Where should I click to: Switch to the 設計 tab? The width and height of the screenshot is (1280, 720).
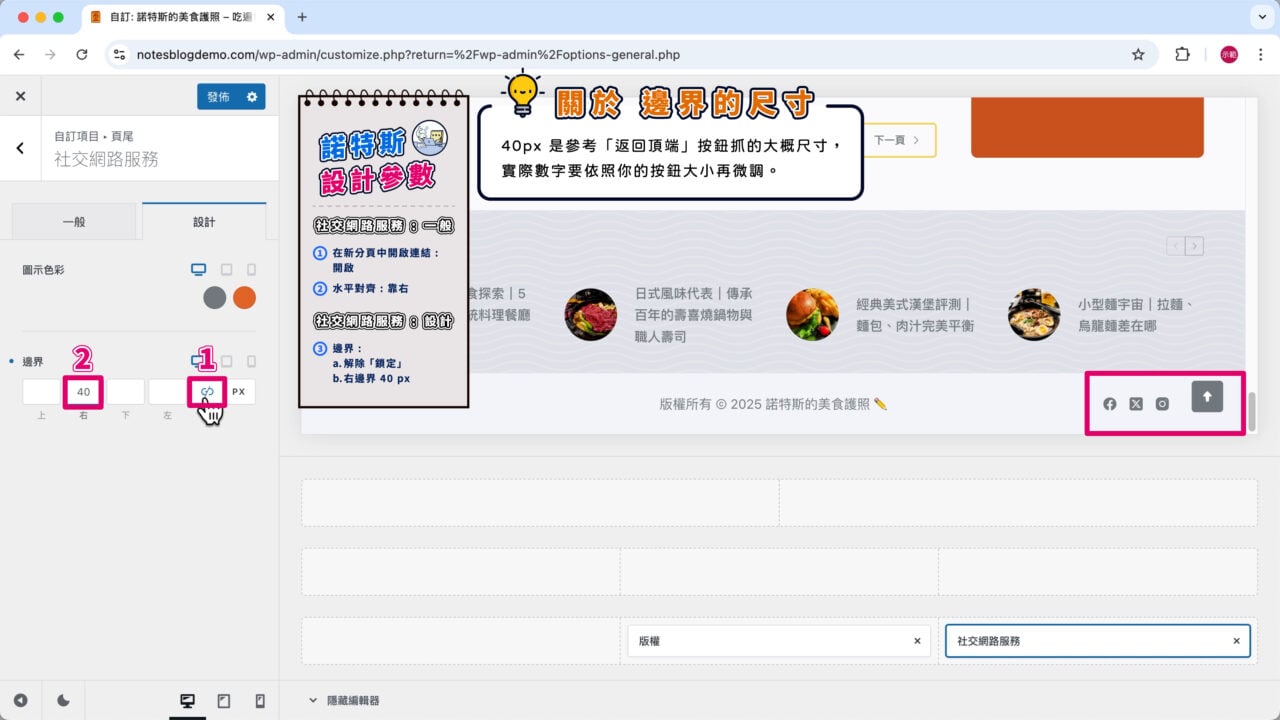203,221
